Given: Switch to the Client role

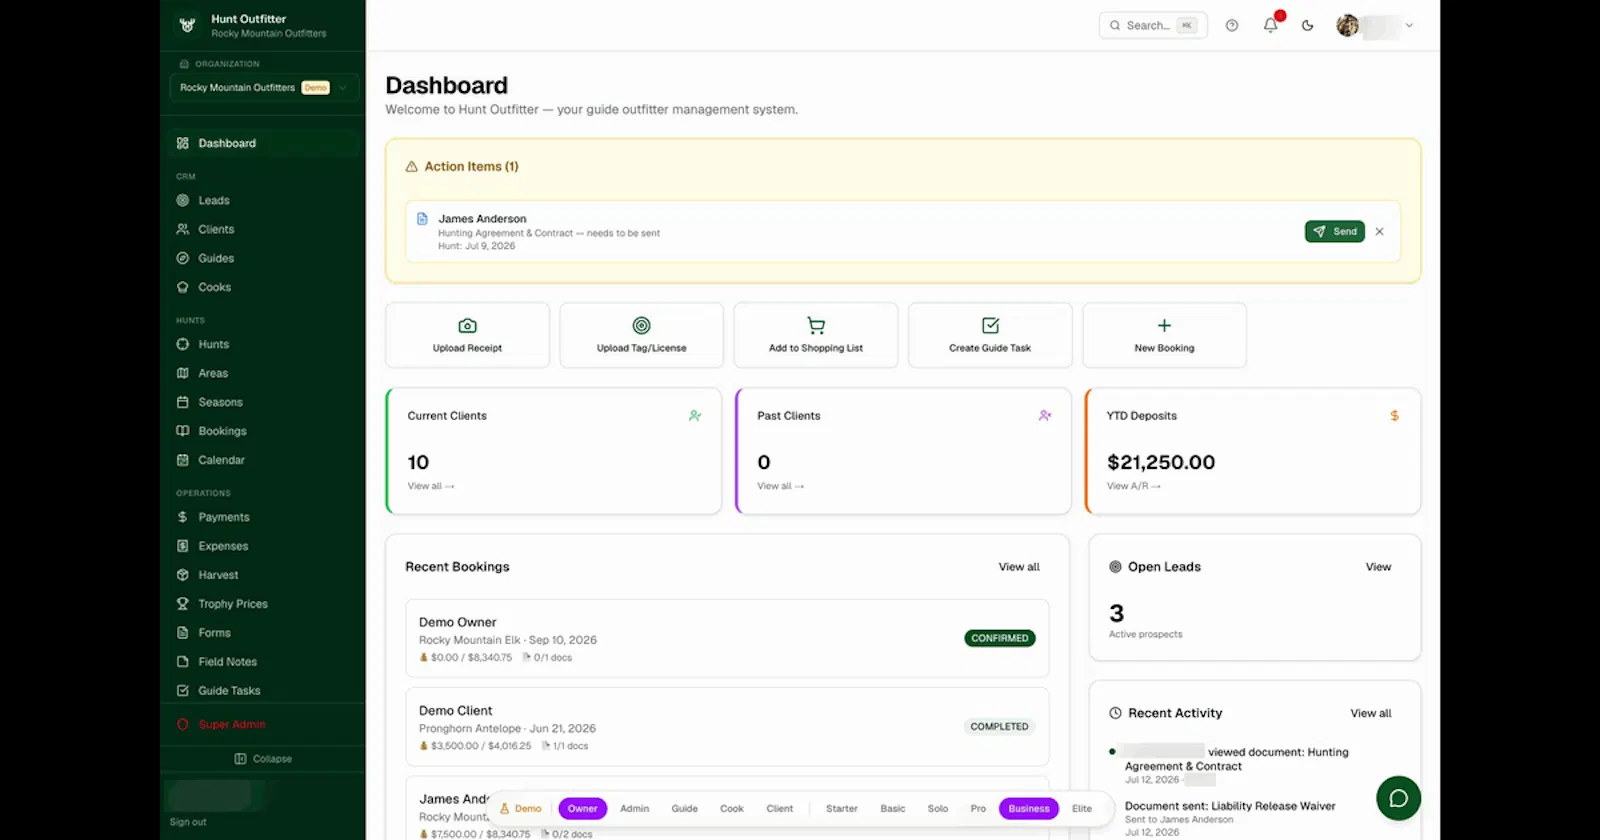Looking at the screenshot, I should 780,809.
